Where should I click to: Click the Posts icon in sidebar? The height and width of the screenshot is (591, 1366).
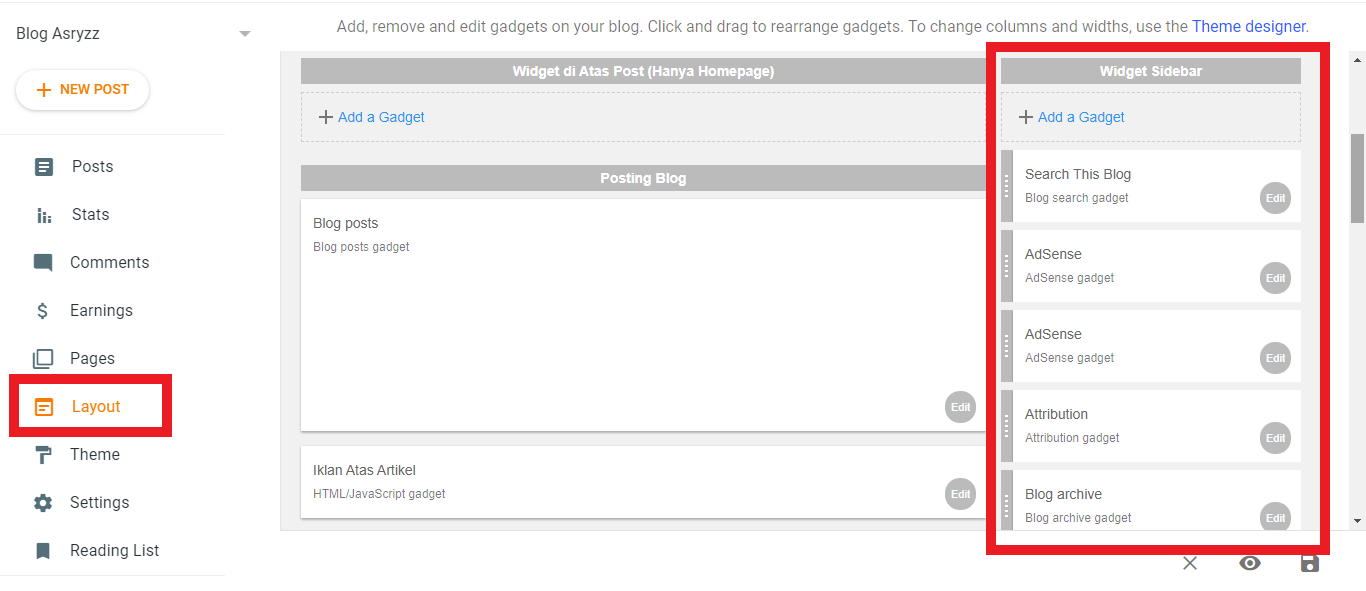pyautogui.click(x=43, y=167)
